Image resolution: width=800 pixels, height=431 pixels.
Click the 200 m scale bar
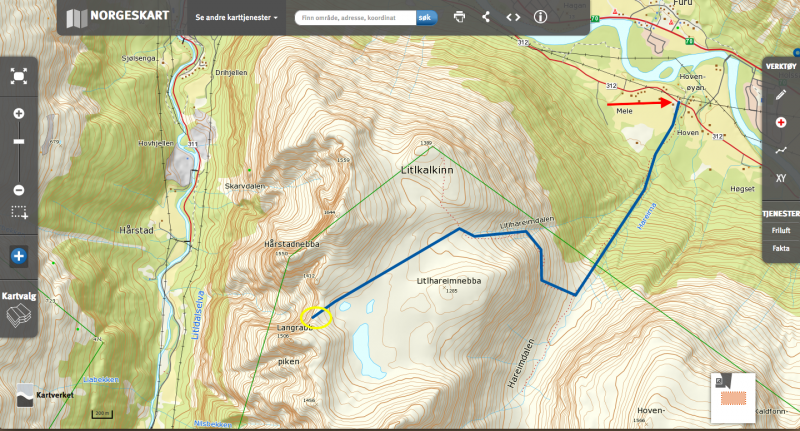click(x=102, y=414)
